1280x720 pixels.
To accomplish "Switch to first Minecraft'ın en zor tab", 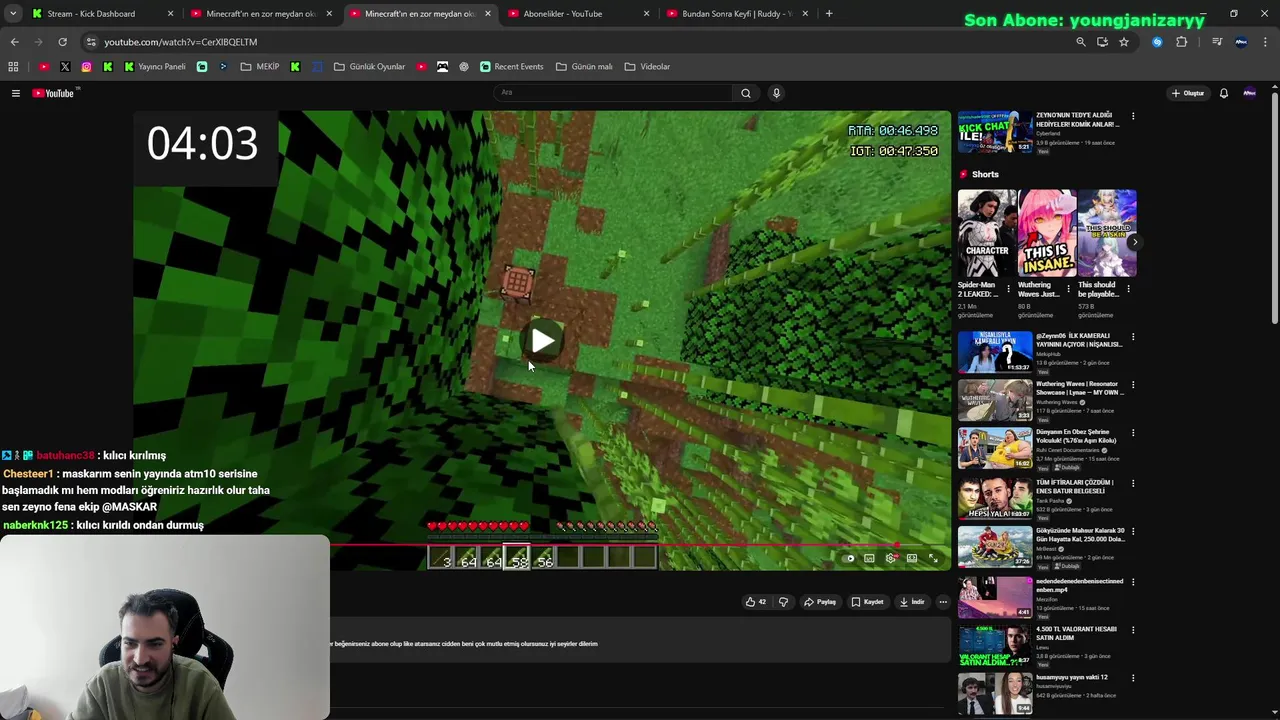I will (x=260, y=14).
